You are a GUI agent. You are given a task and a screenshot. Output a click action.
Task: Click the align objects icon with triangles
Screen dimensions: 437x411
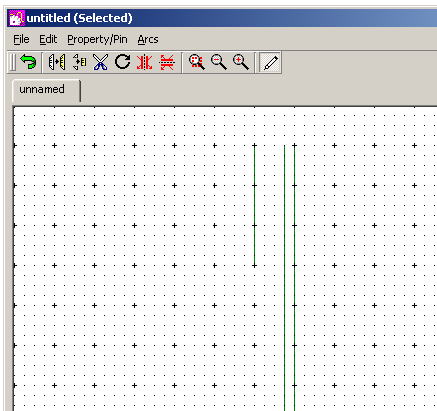click(x=79, y=62)
